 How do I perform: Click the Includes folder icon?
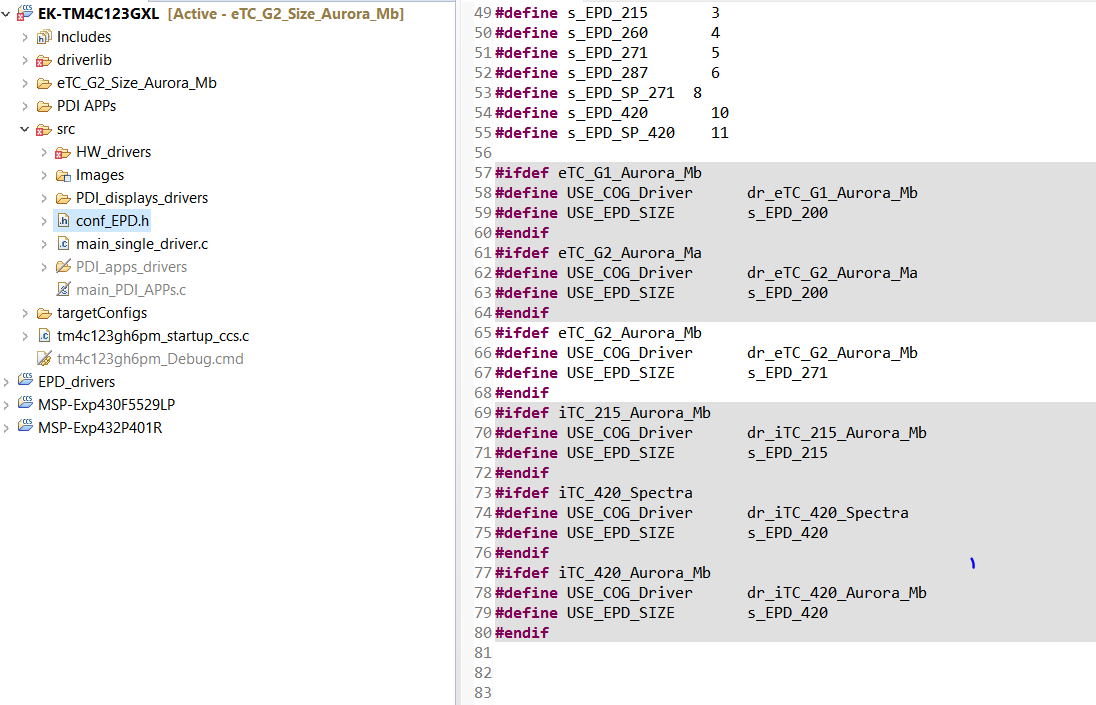coord(44,37)
